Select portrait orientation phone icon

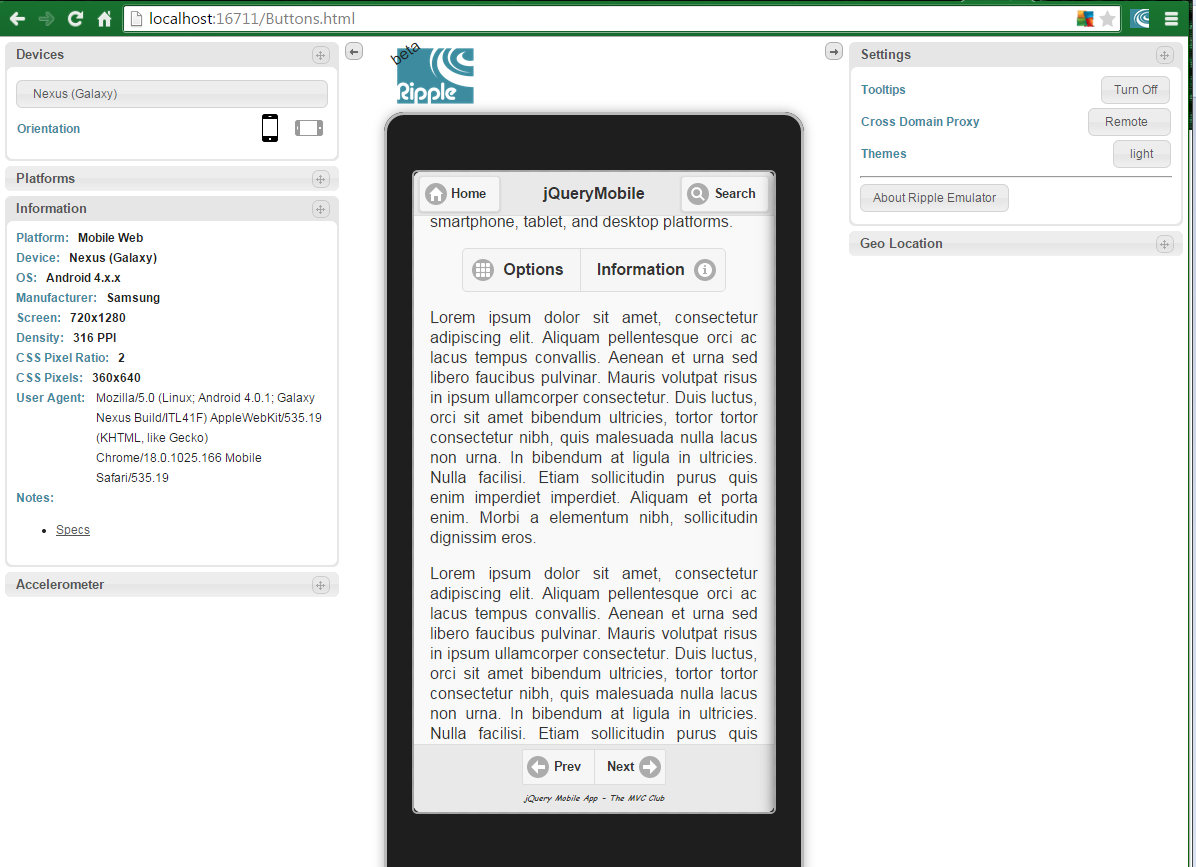270,128
